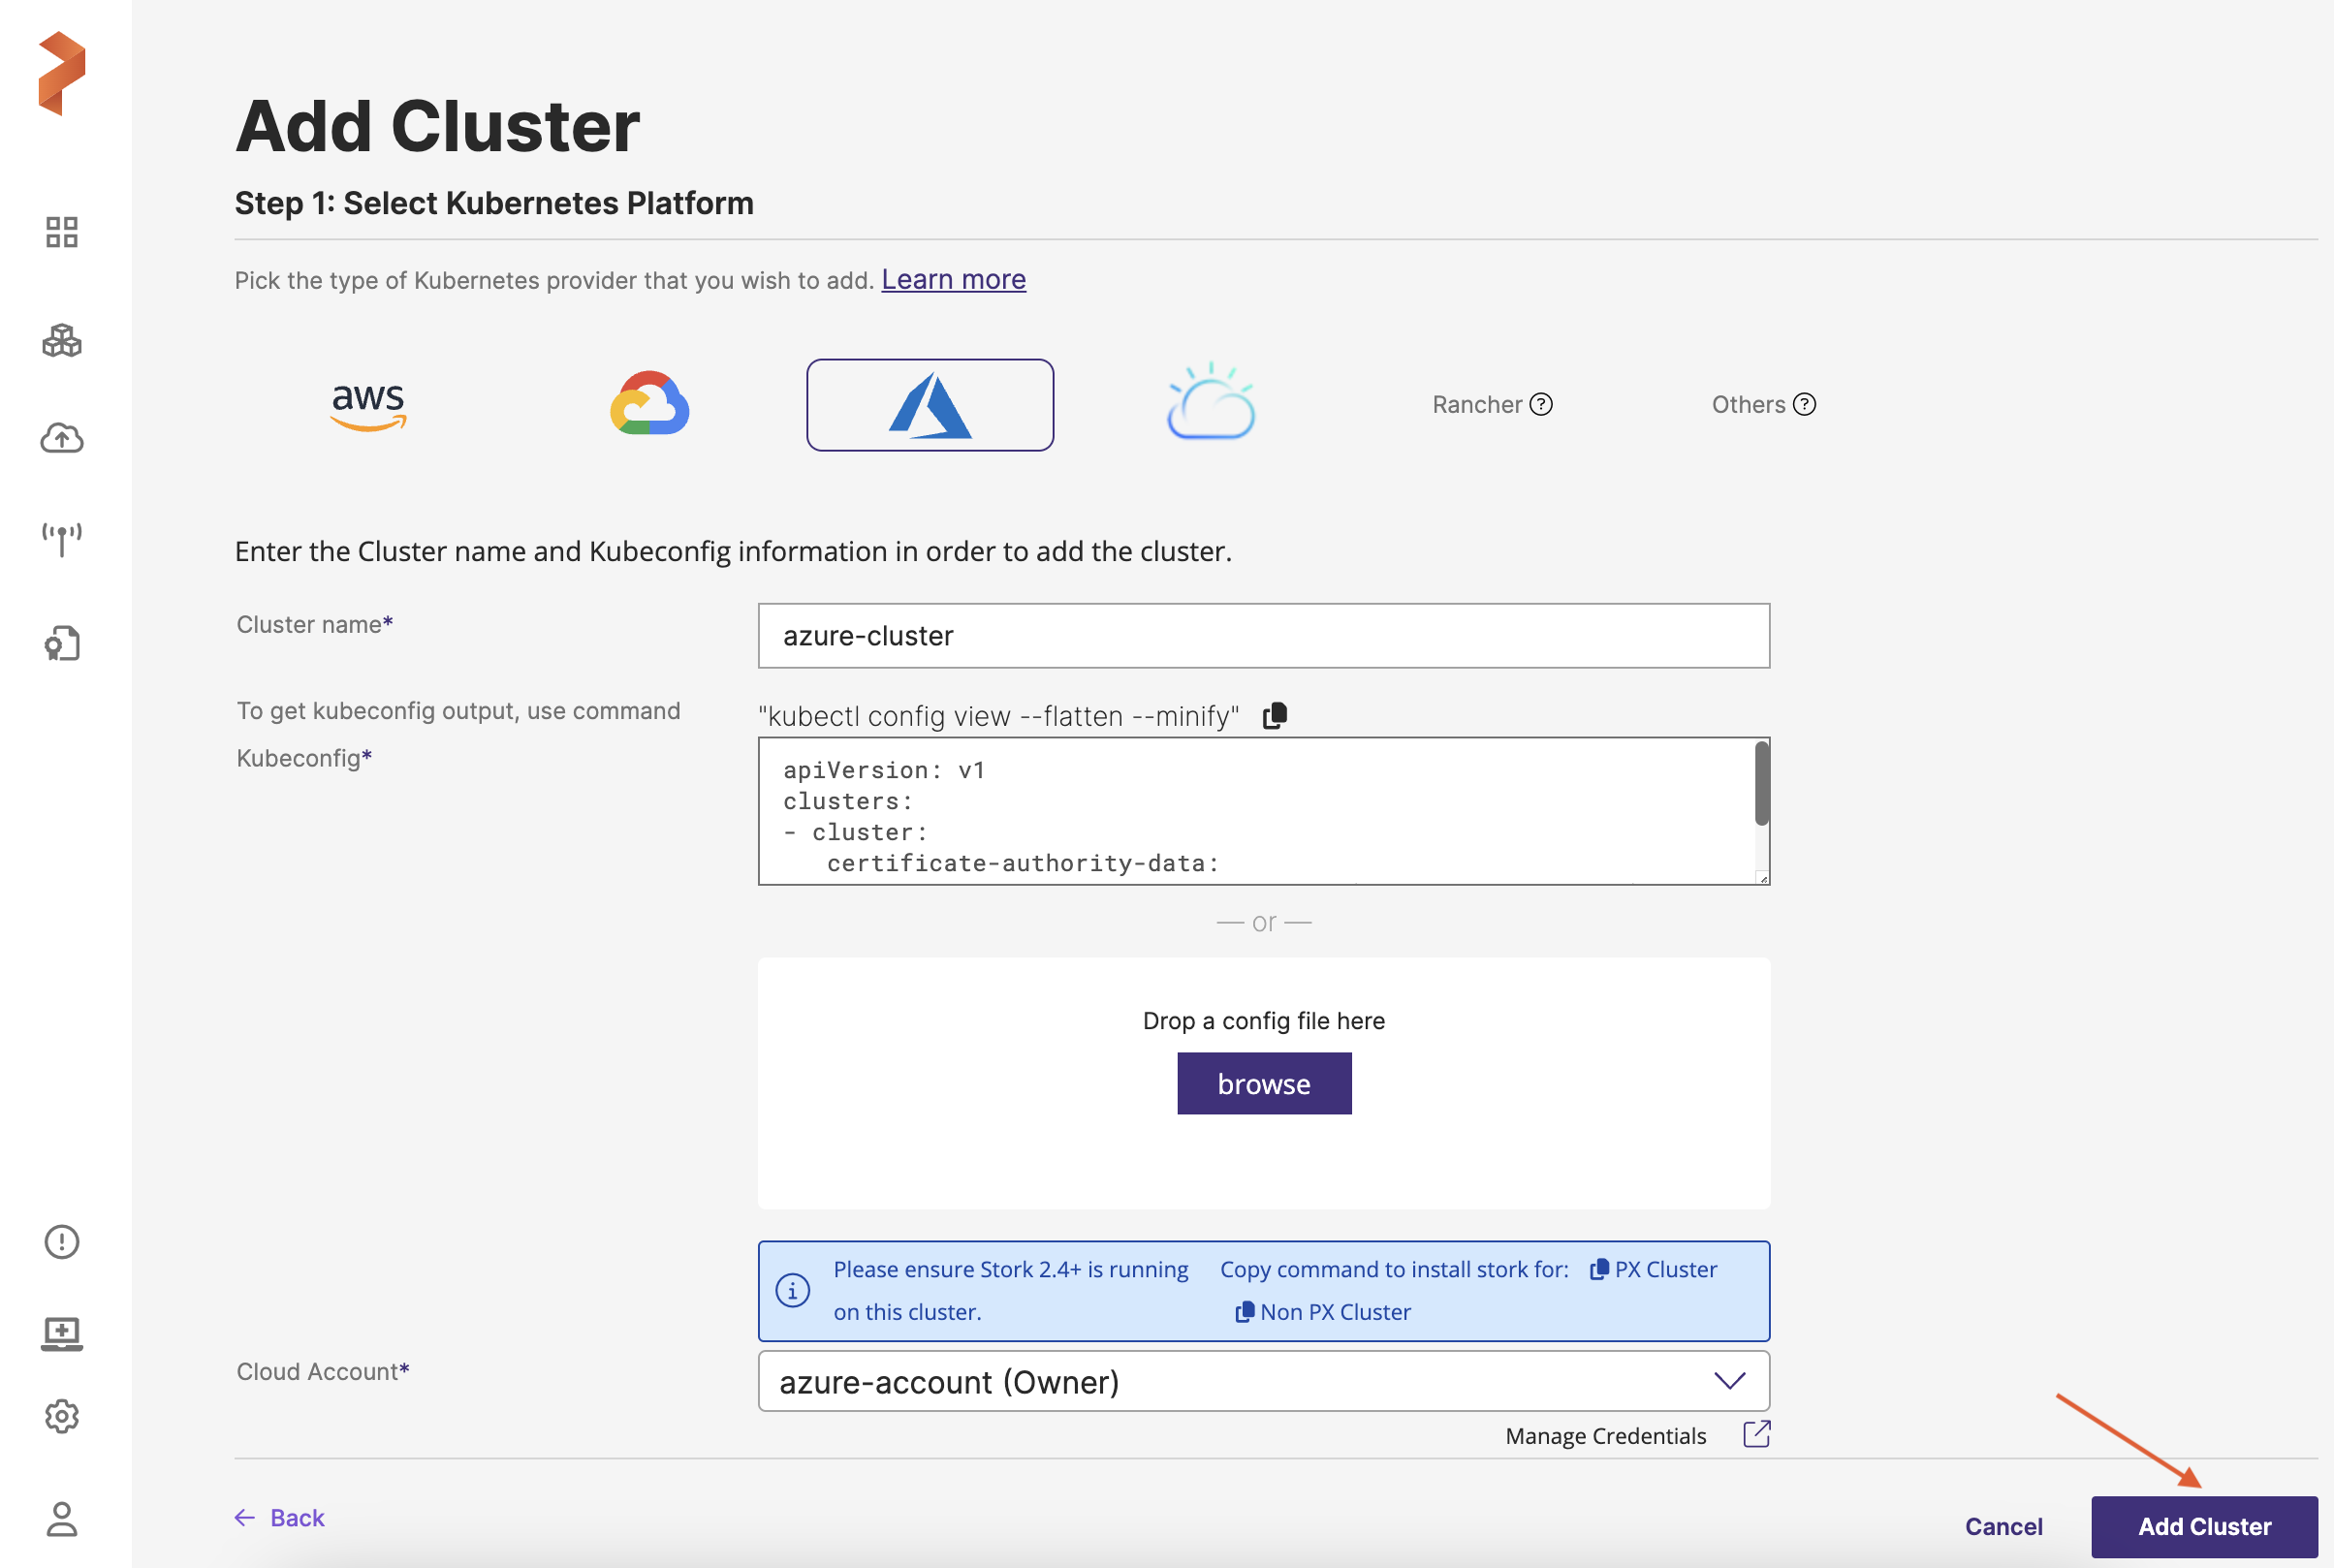
Task: Click the alert exclamation circle icon
Action: click(x=61, y=1241)
